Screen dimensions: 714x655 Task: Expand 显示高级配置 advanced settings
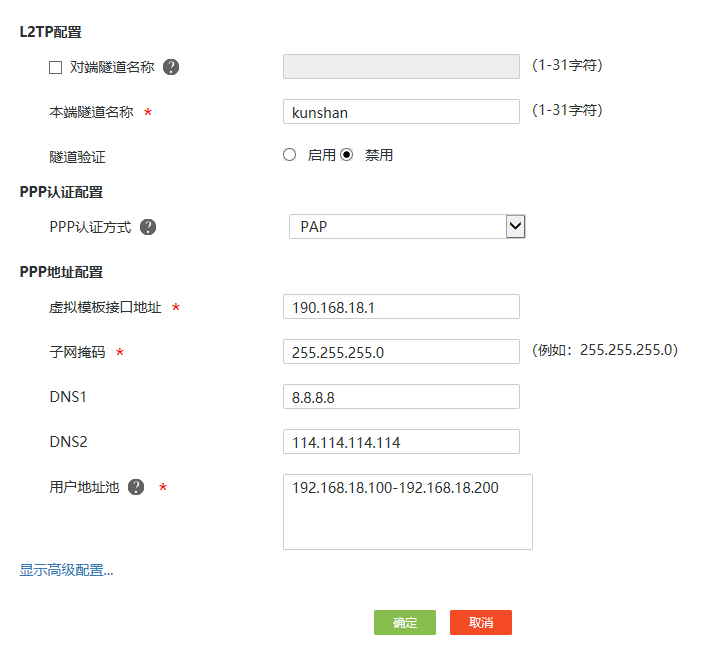click(x=66, y=570)
